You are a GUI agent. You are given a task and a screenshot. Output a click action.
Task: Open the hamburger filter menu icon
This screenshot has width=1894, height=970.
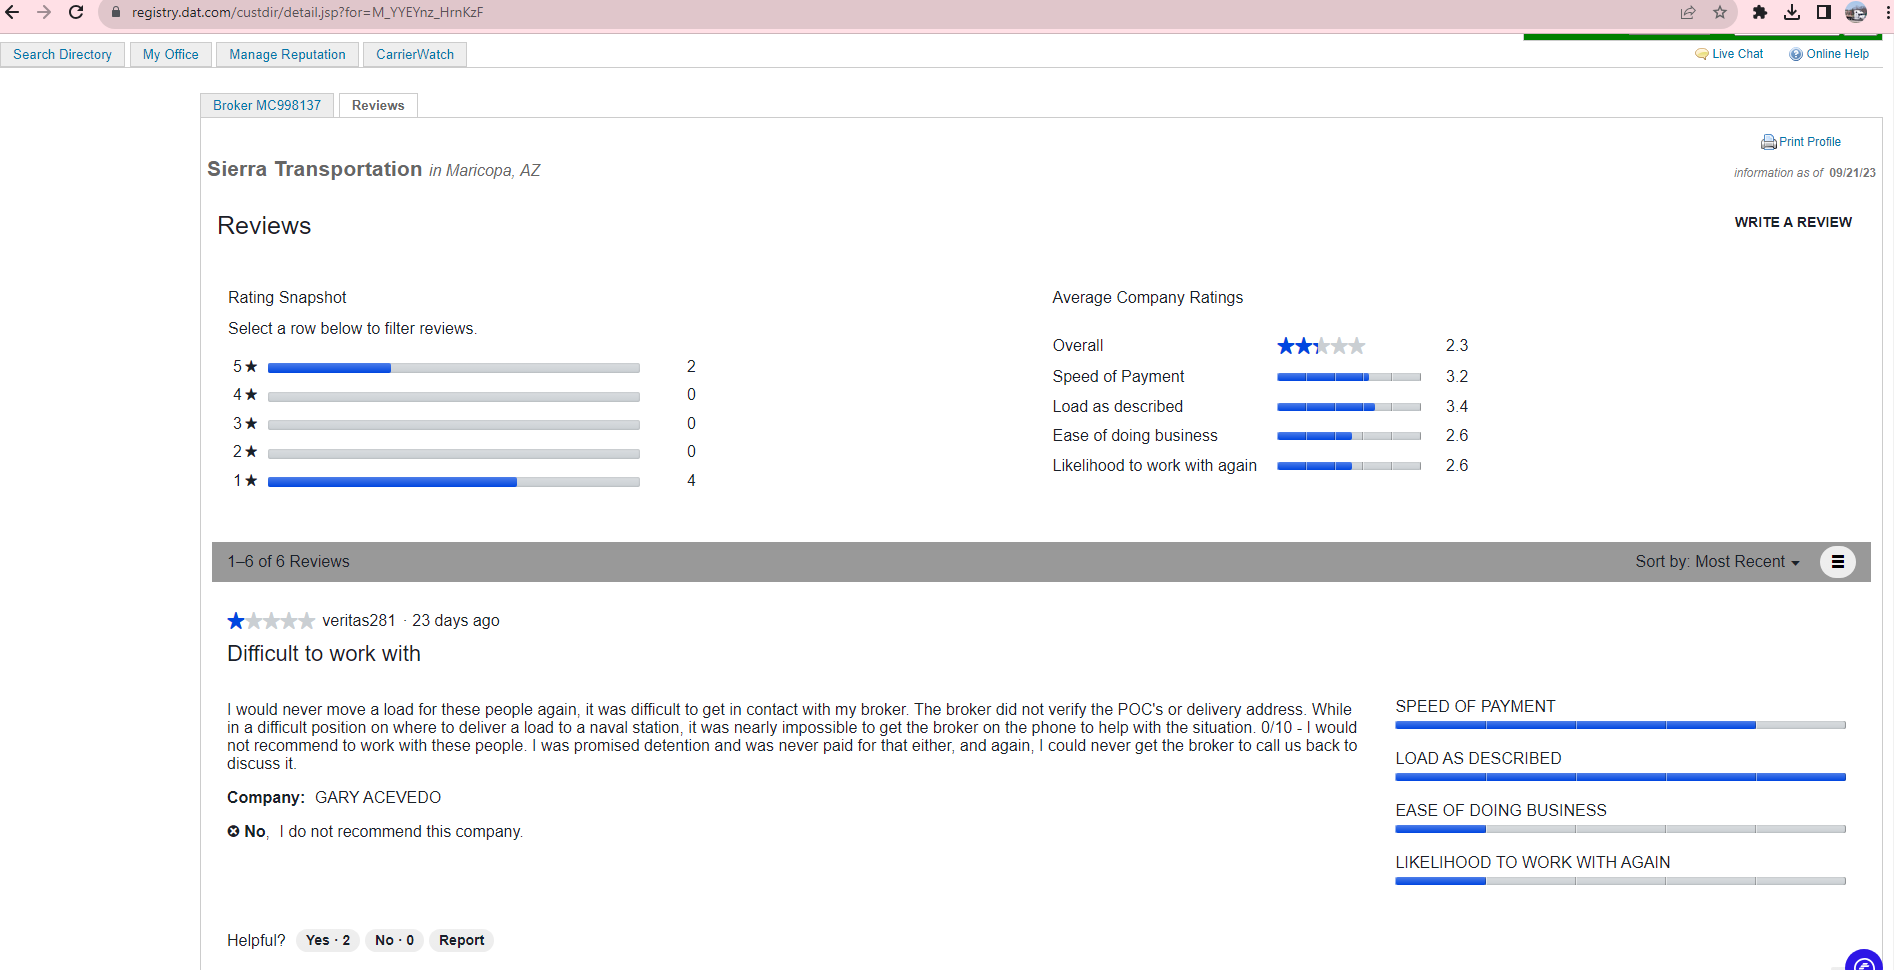tap(1837, 562)
